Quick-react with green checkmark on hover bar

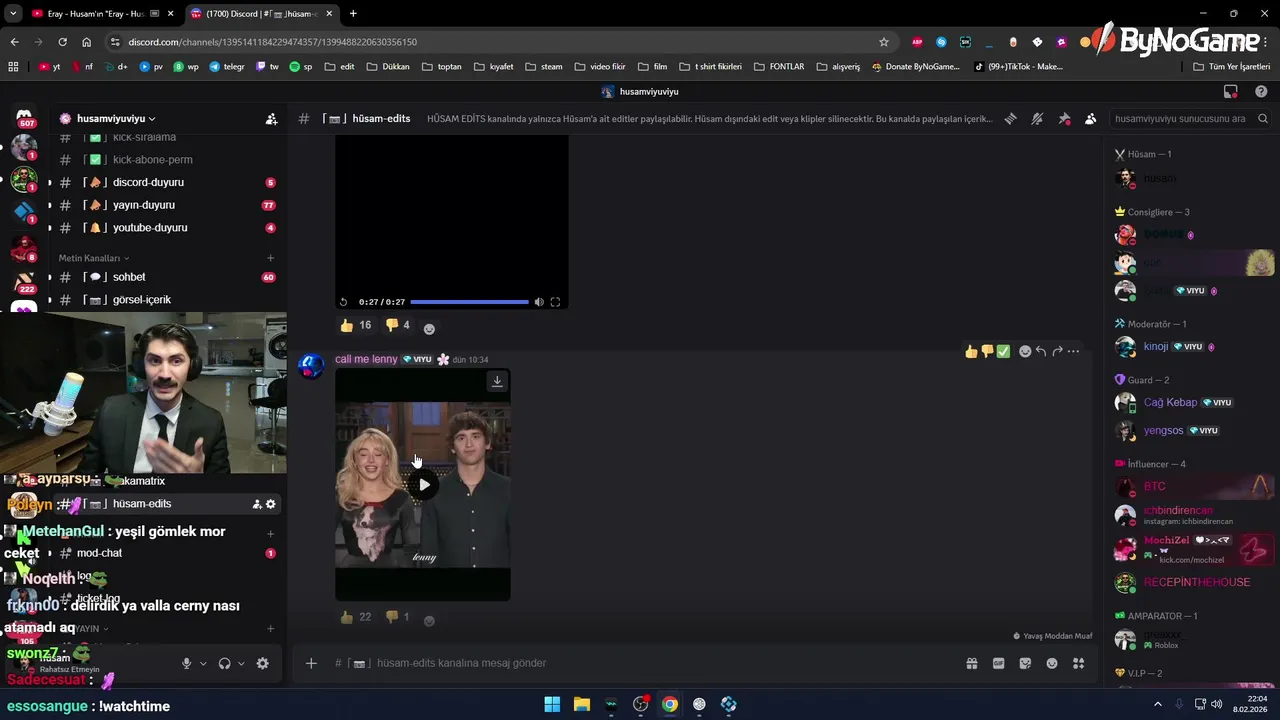[1003, 351]
